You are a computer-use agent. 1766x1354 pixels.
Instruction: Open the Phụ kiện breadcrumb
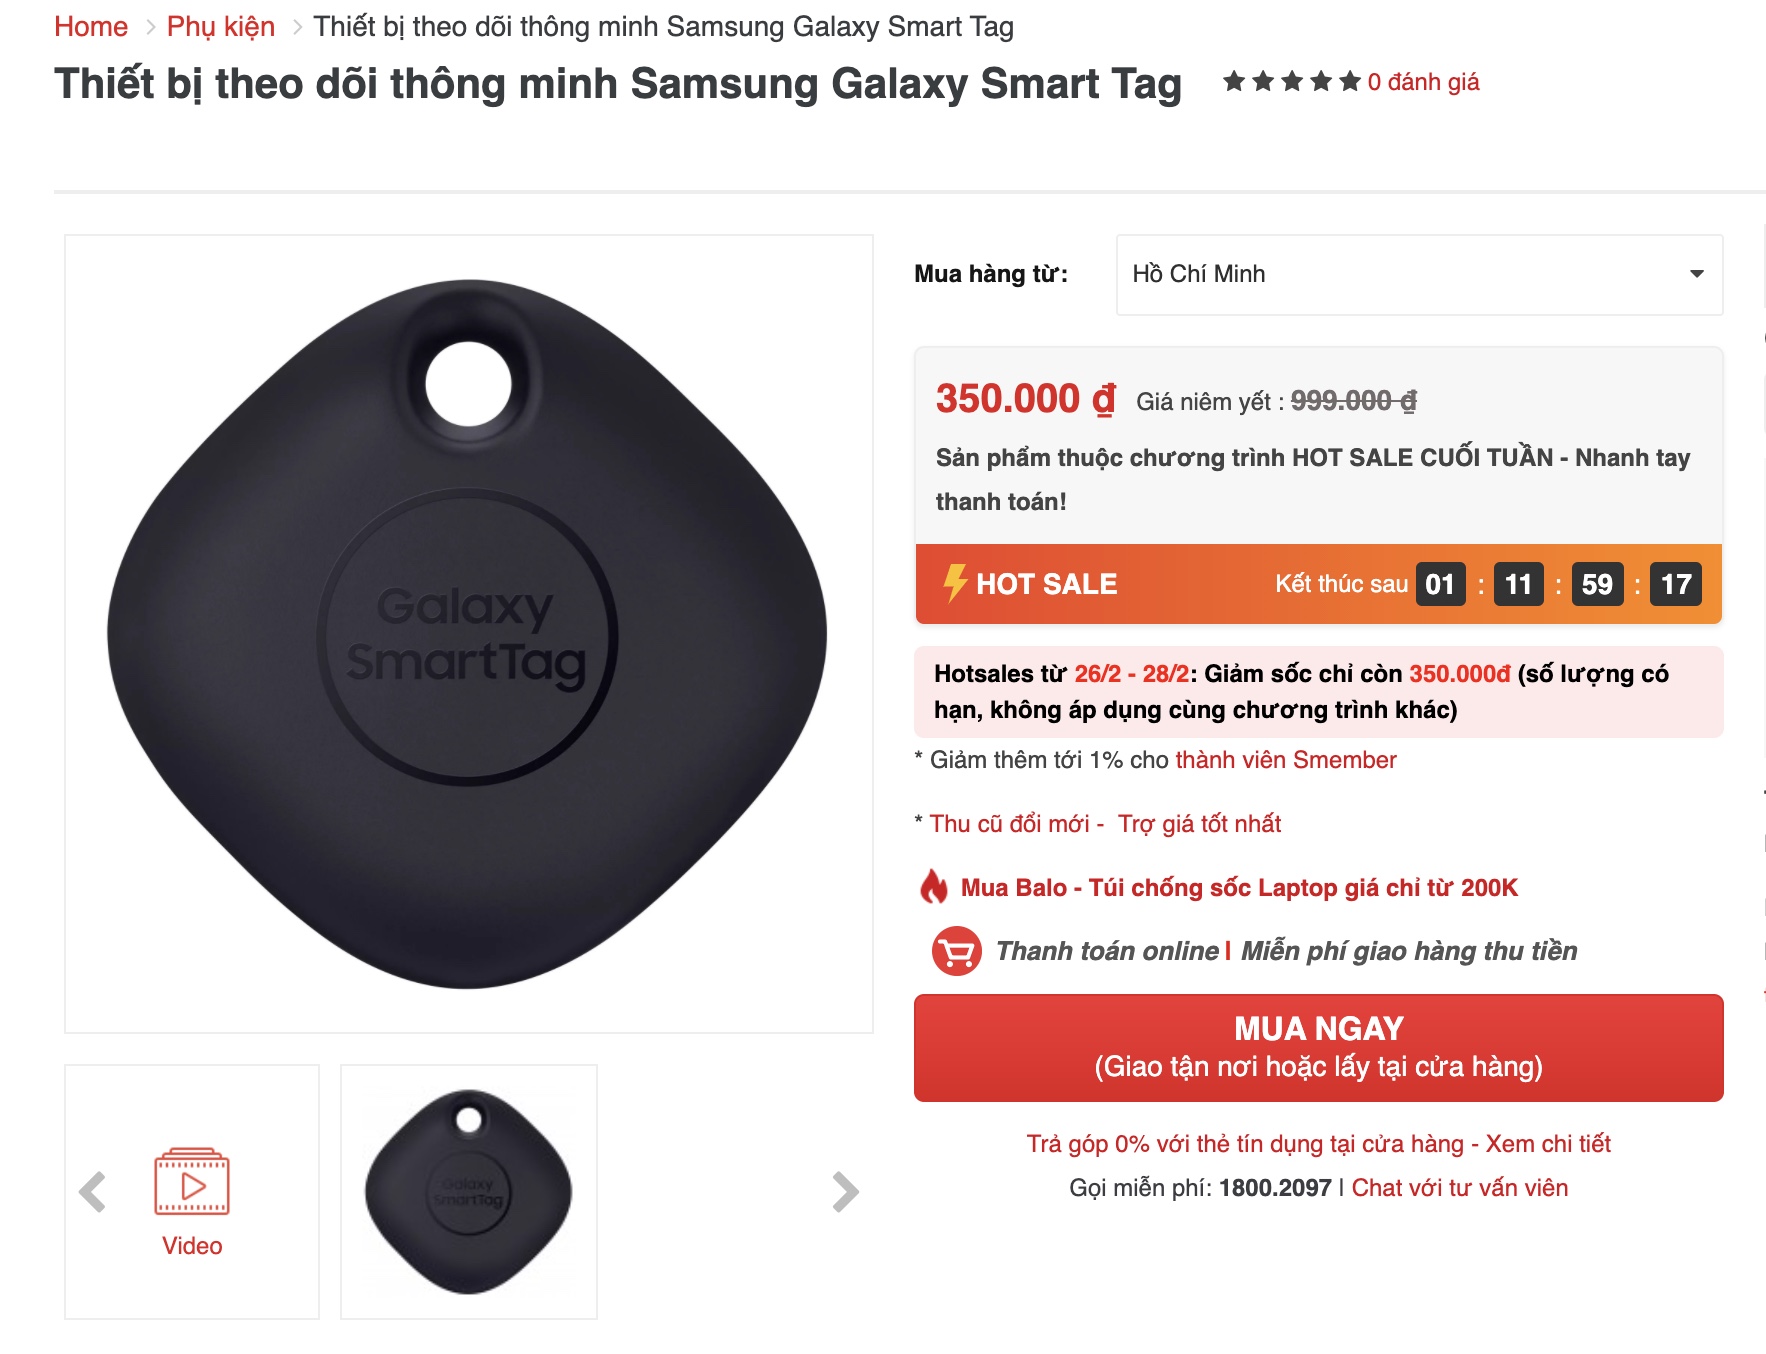(221, 27)
